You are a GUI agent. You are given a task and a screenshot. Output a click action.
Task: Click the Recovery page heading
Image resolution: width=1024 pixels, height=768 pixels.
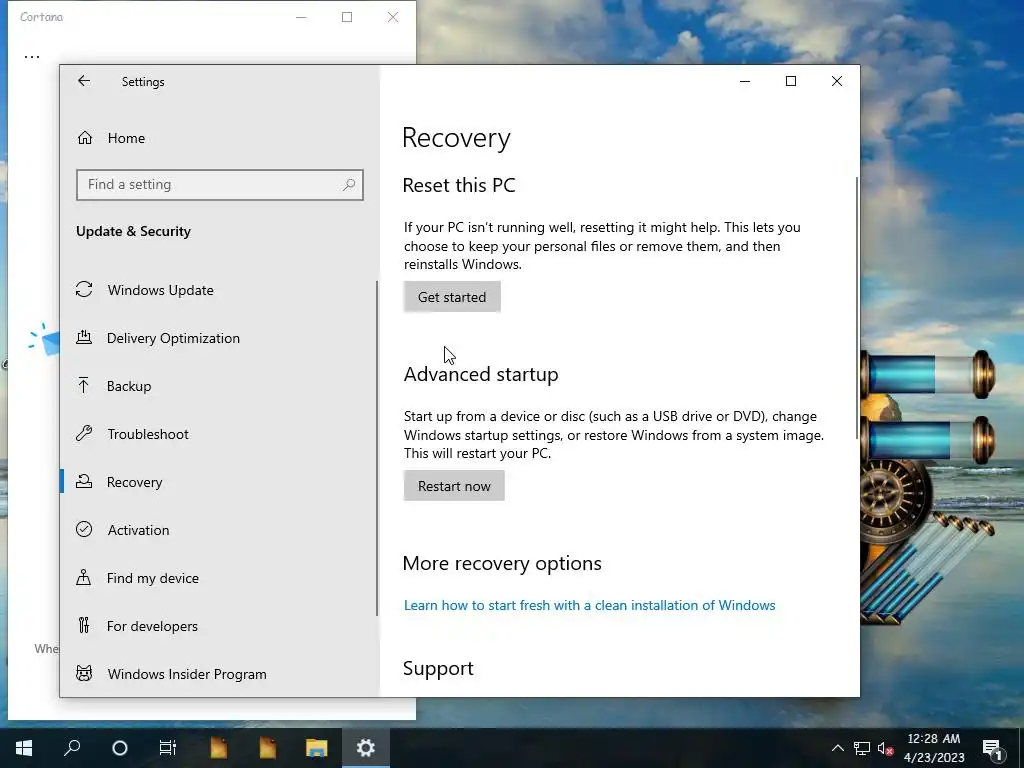(456, 138)
